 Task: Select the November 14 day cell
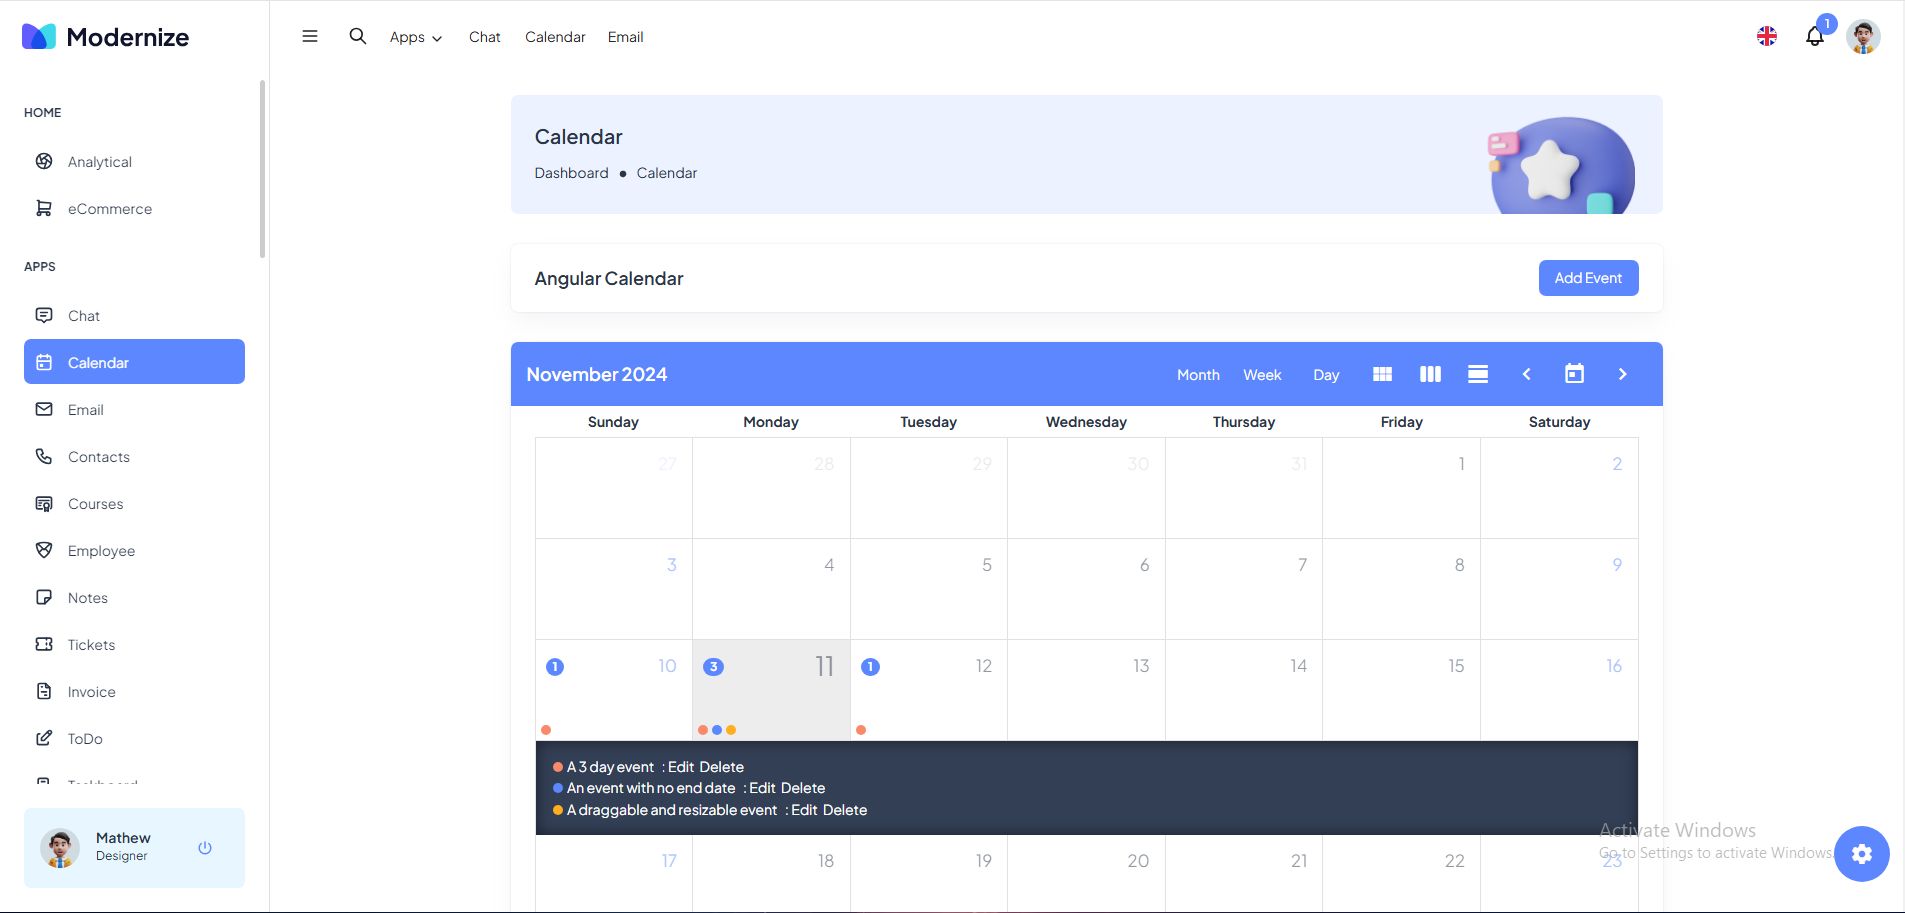tap(1243, 690)
